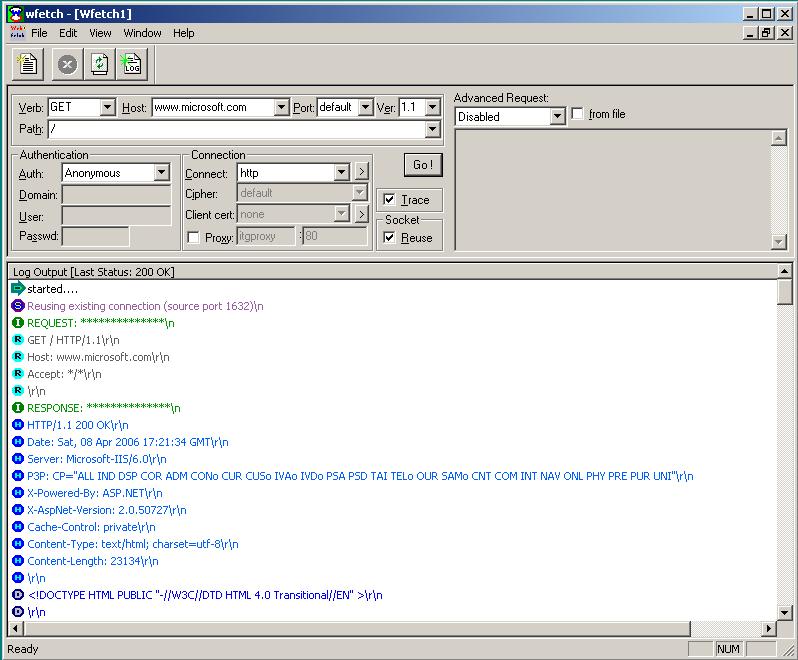Expand the Host dropdown list
The width and height of the screenshot is (798, 660).
pyautogui.click(x=281, y=107)
